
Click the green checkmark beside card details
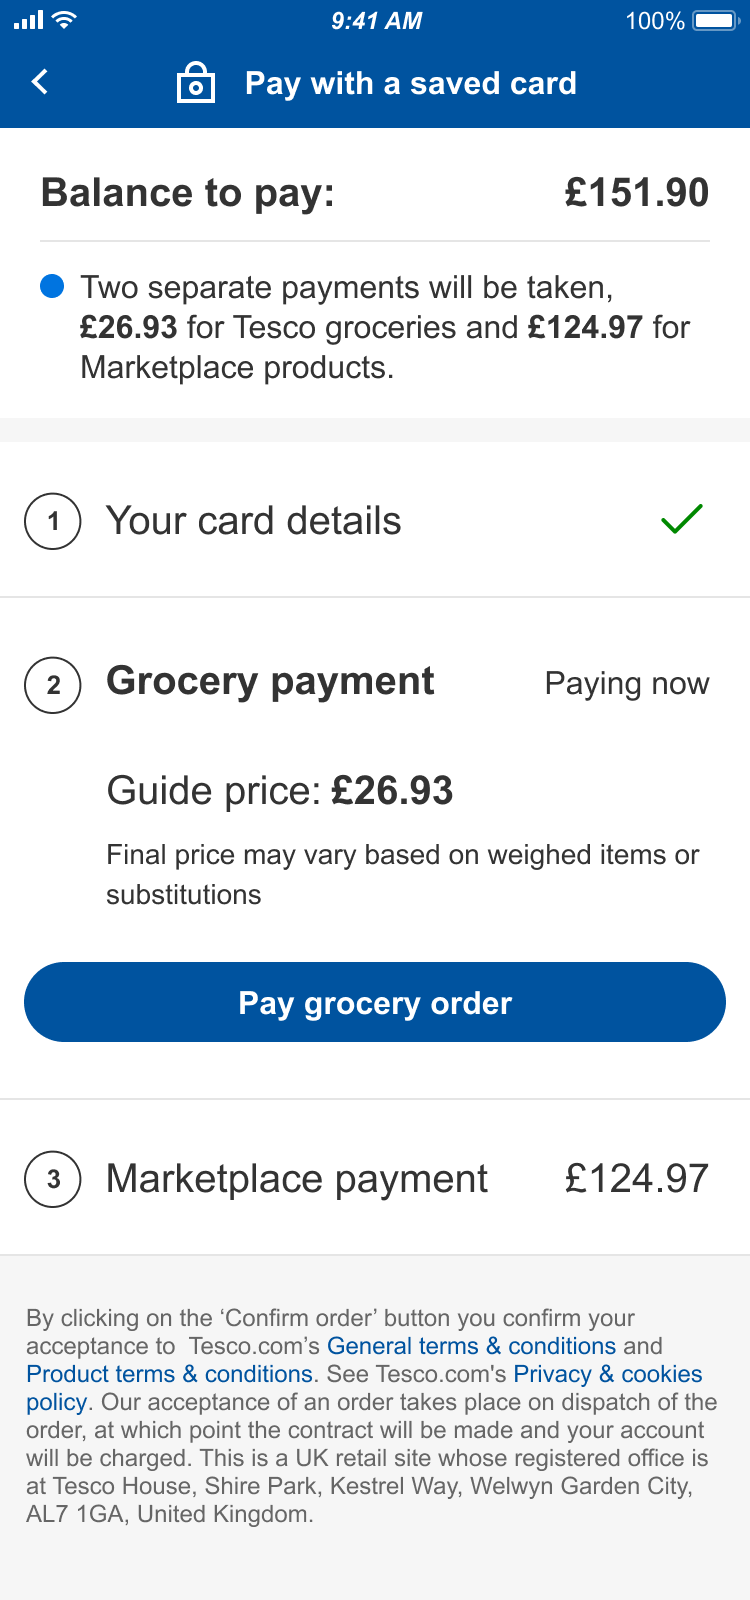[682, 519]
